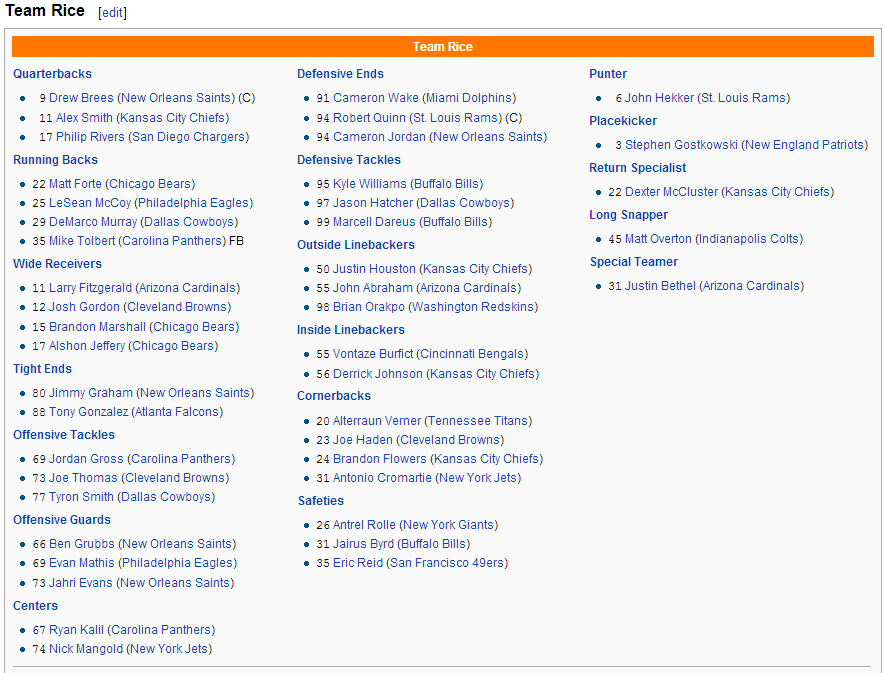
Task: Open Jahri Evans player link
Action: pos(81,583)
